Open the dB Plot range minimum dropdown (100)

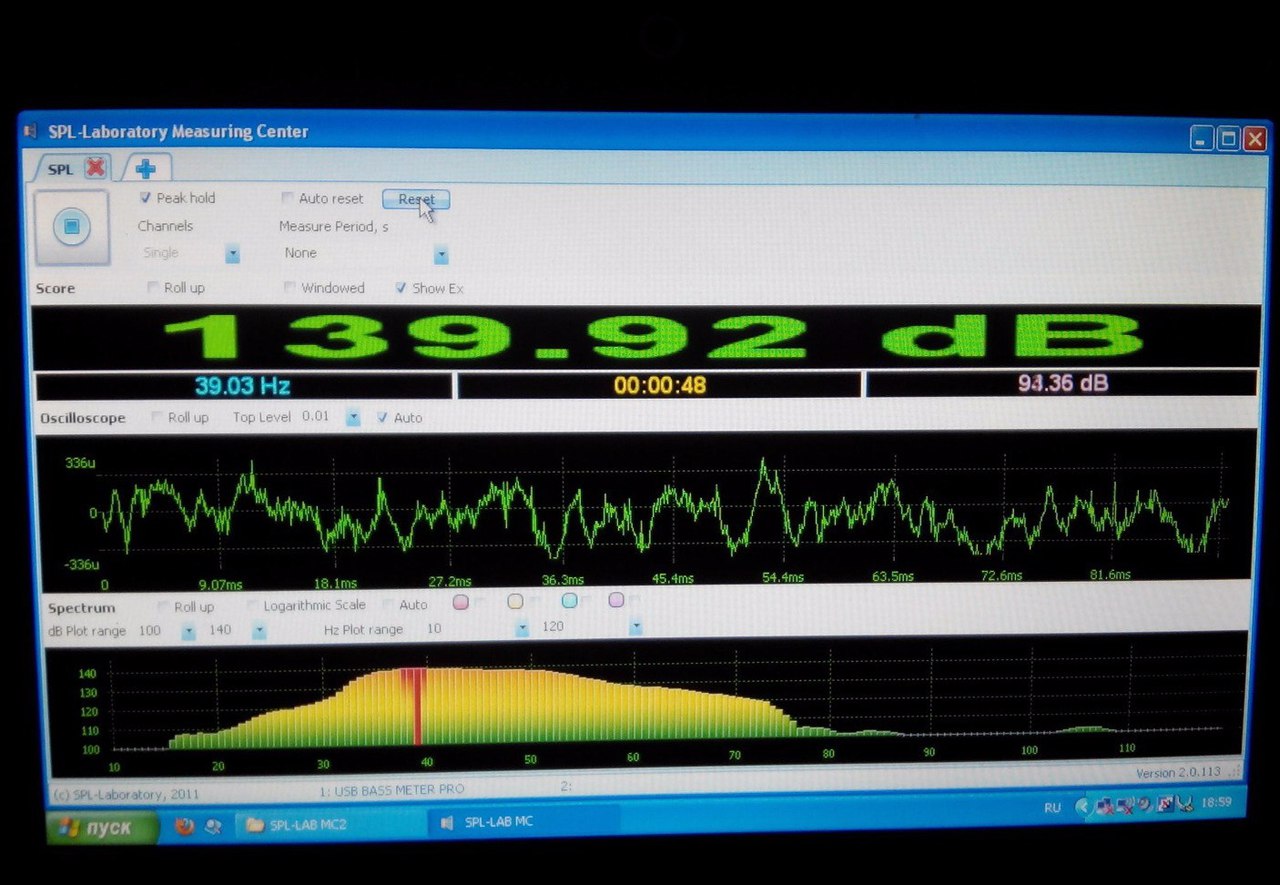click(188, 631)
